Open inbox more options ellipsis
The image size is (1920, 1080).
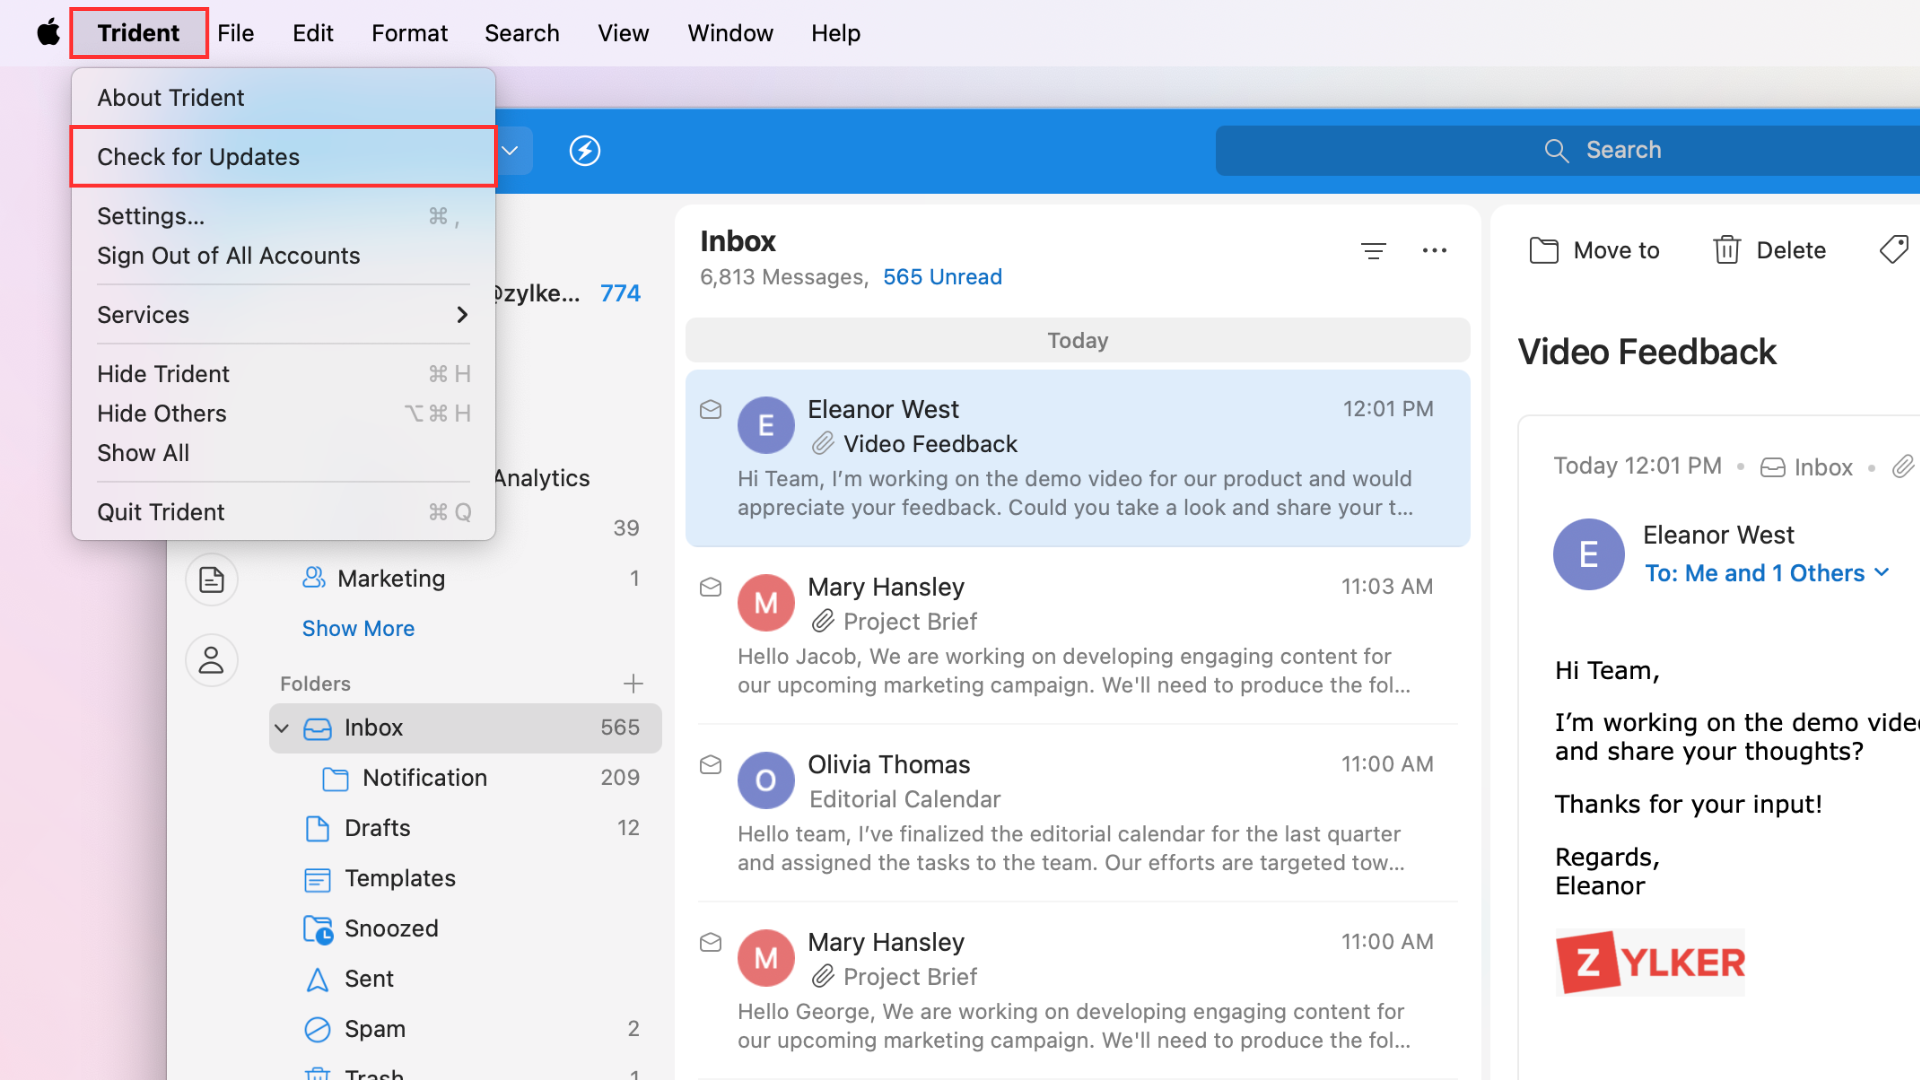coord(1434,250)
